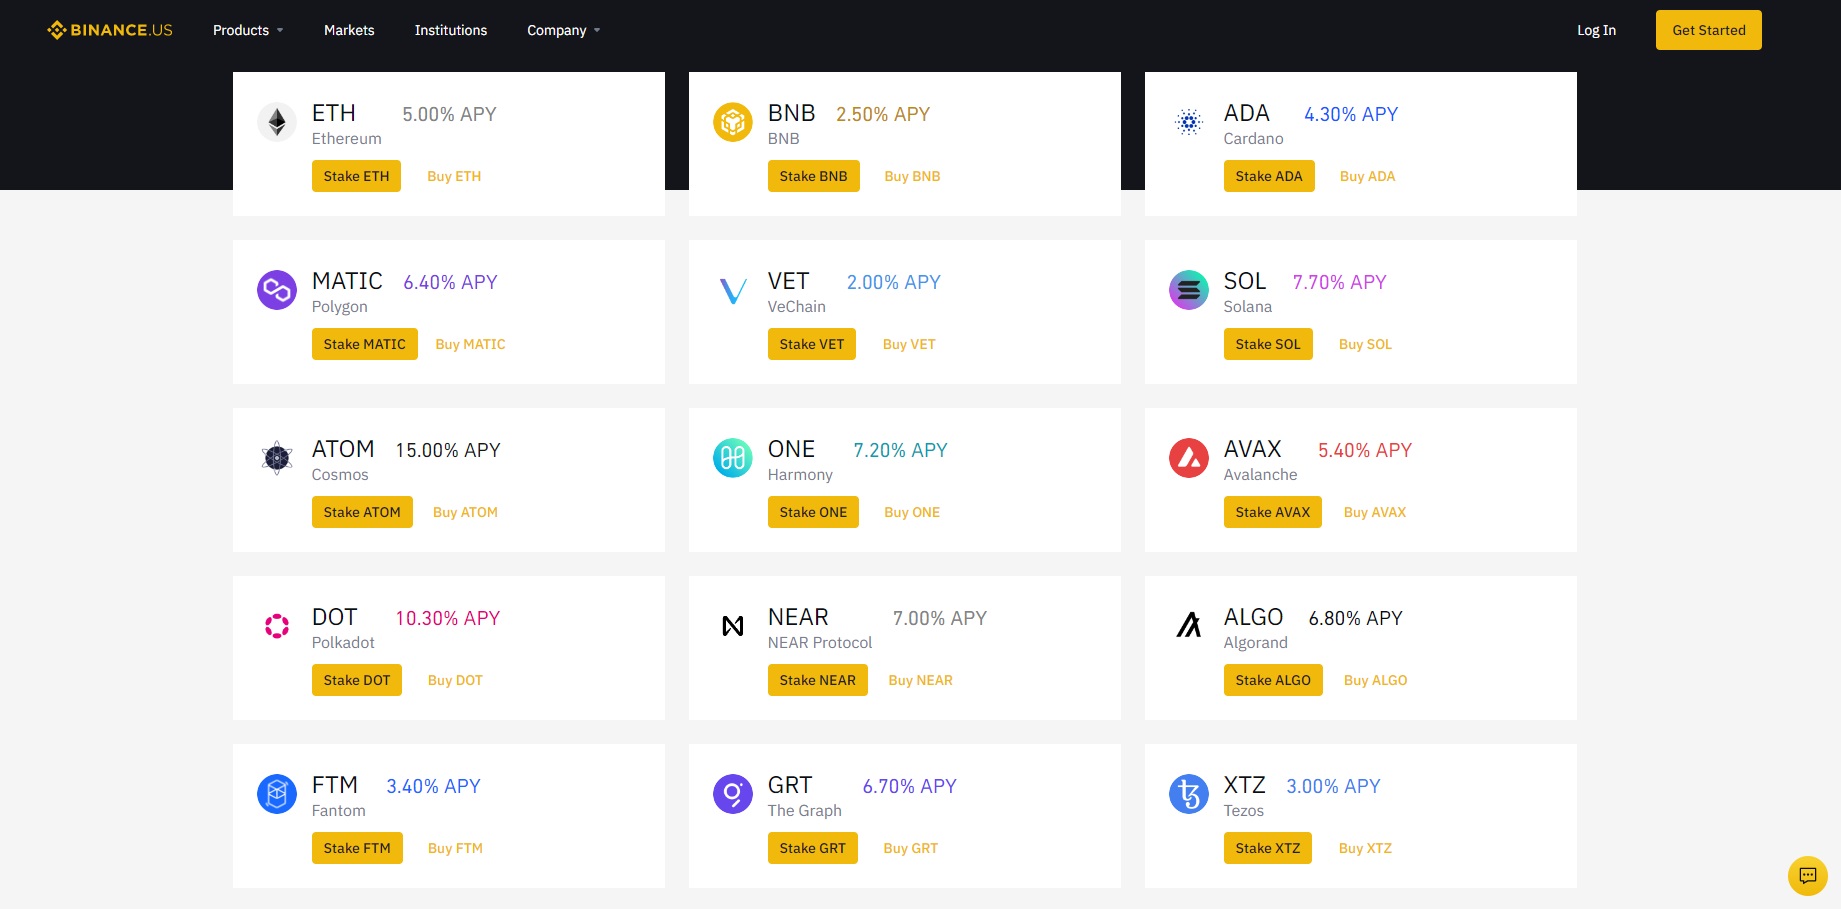Click the Stake DOT button

coord(357,680)
